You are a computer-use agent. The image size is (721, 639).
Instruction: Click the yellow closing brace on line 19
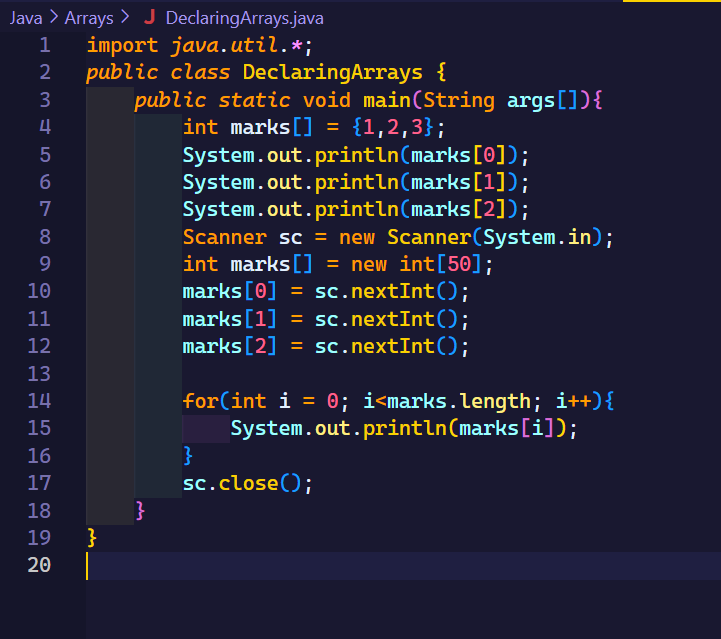92,538
